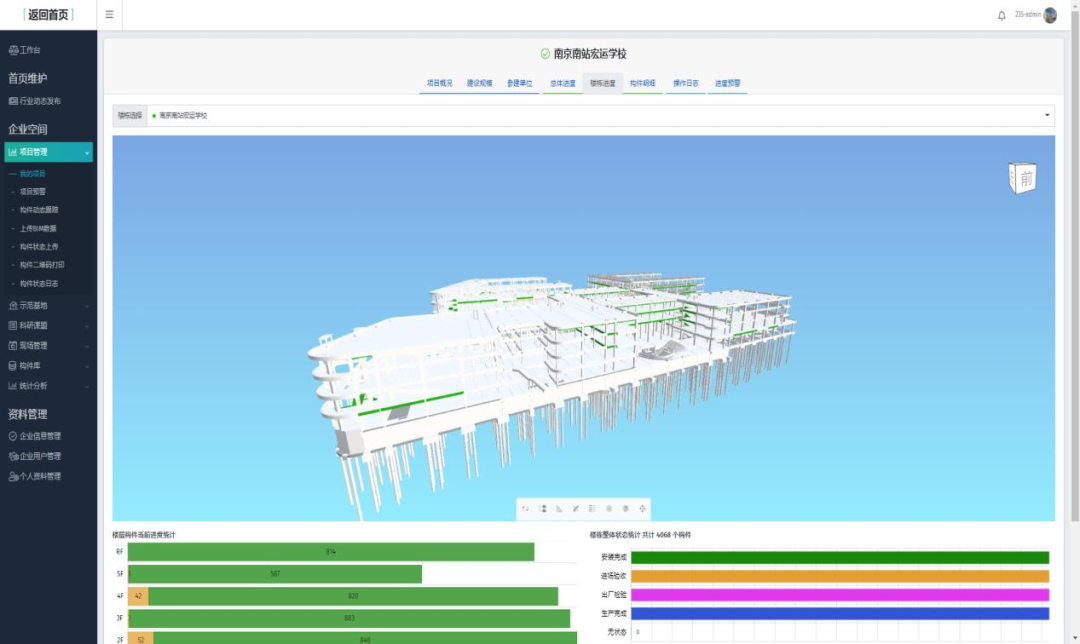Switch to the 操作日志 tab

click(x=686, y=83)
